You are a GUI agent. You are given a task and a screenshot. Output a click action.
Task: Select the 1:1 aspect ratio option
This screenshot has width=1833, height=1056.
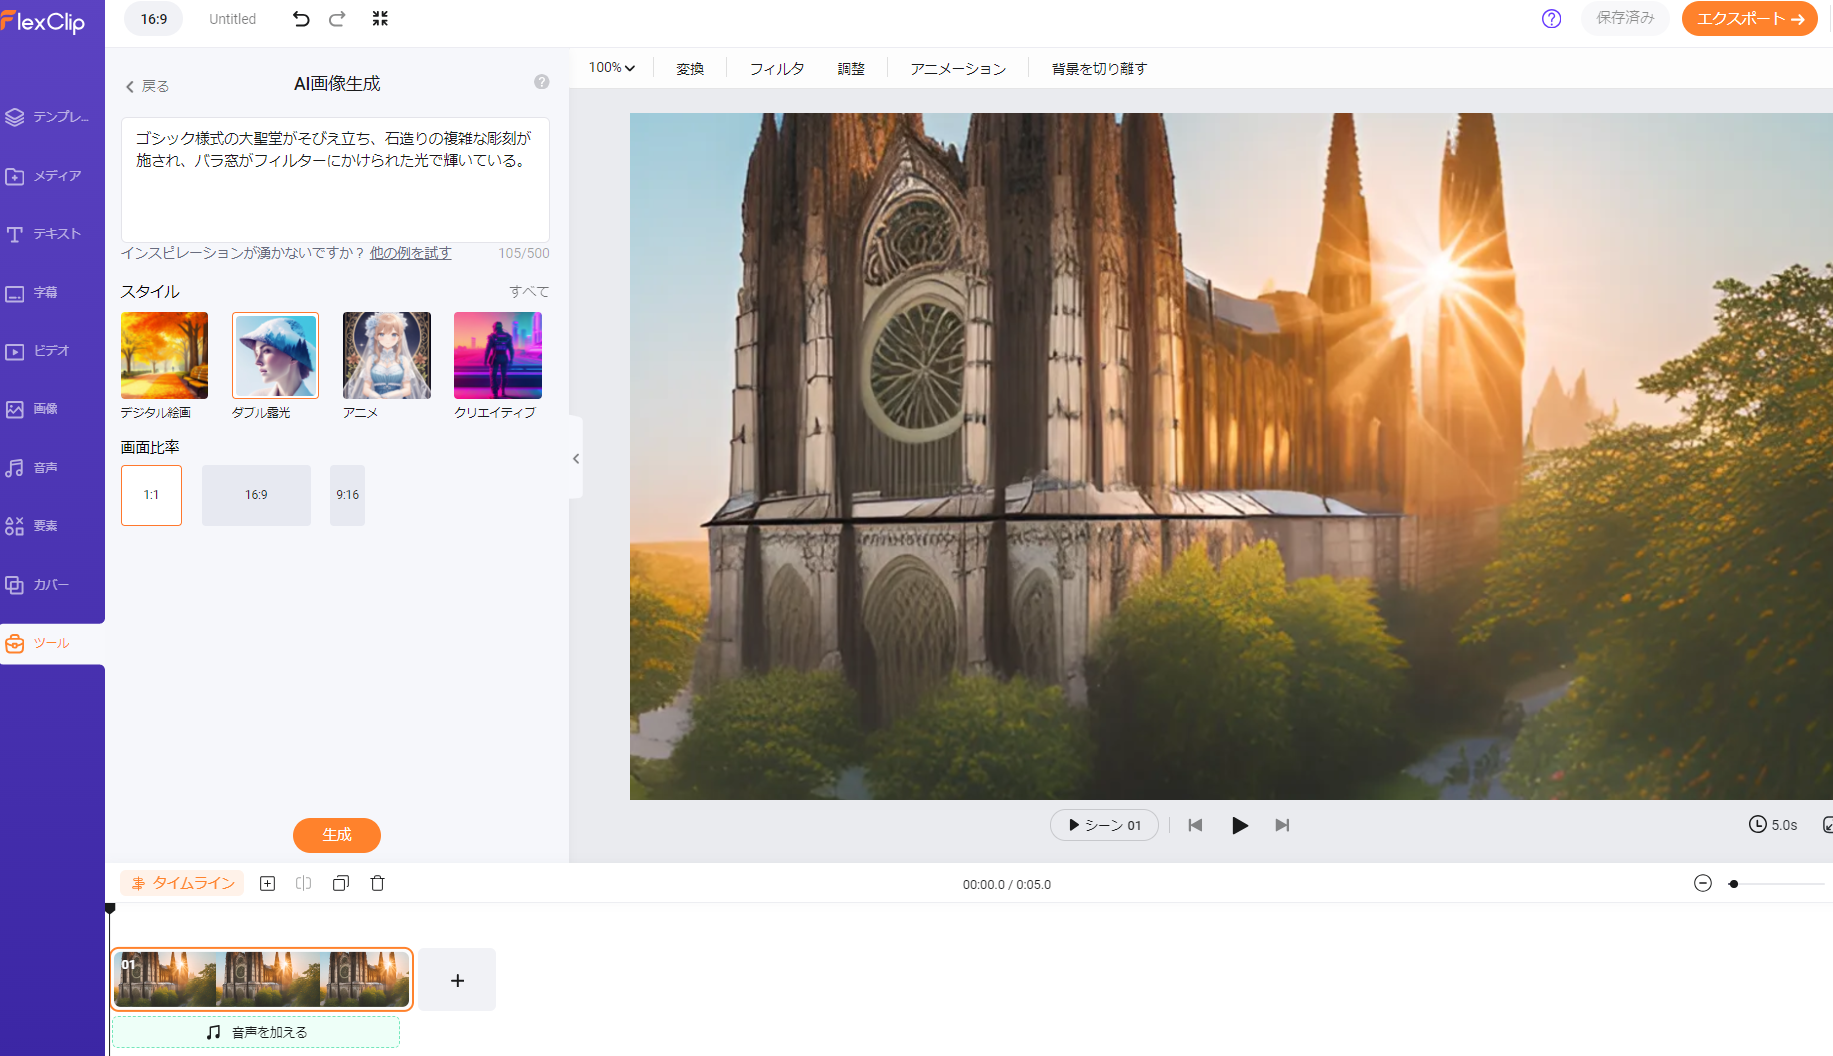151,495
